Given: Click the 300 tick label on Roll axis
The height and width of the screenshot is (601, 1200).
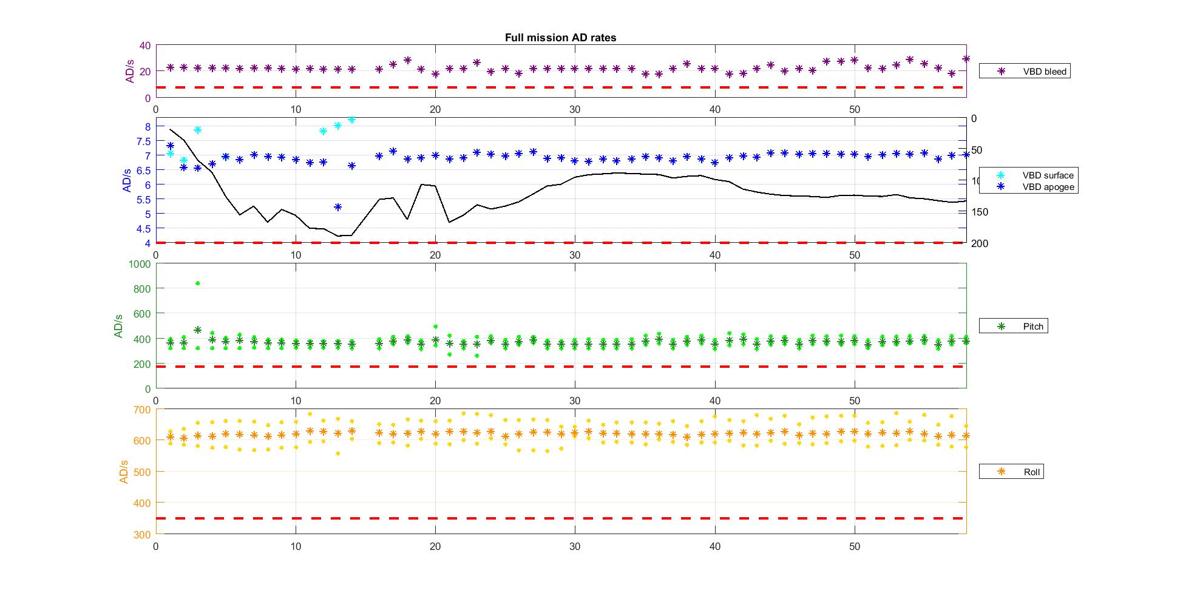Looking at the screenshot, I should [142, 535].
